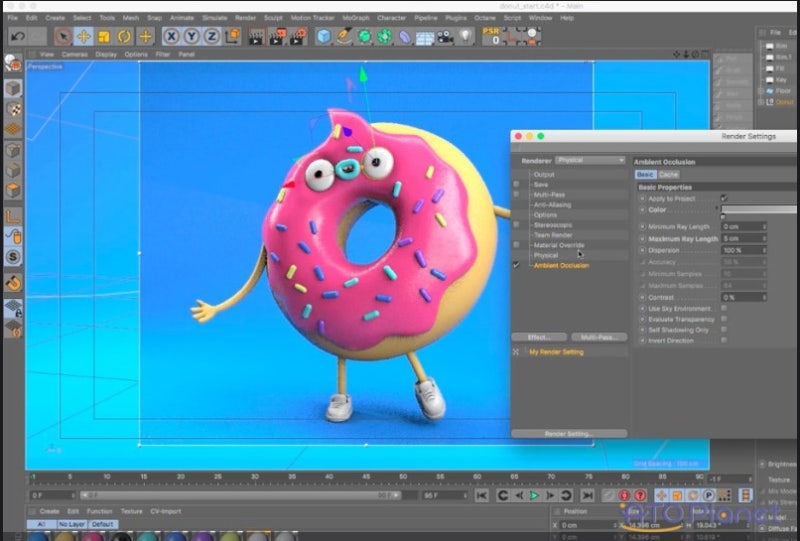Toggle the X axis lock

172,36
